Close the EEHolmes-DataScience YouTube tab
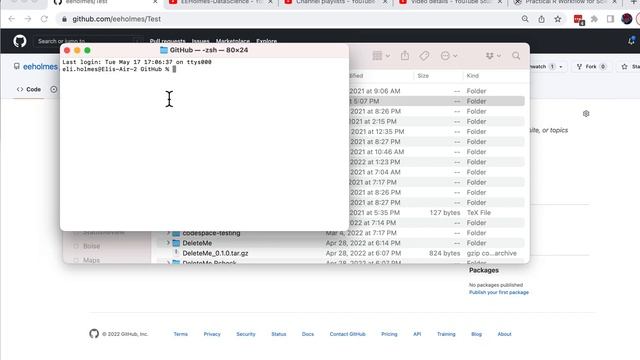 (270, 2)
